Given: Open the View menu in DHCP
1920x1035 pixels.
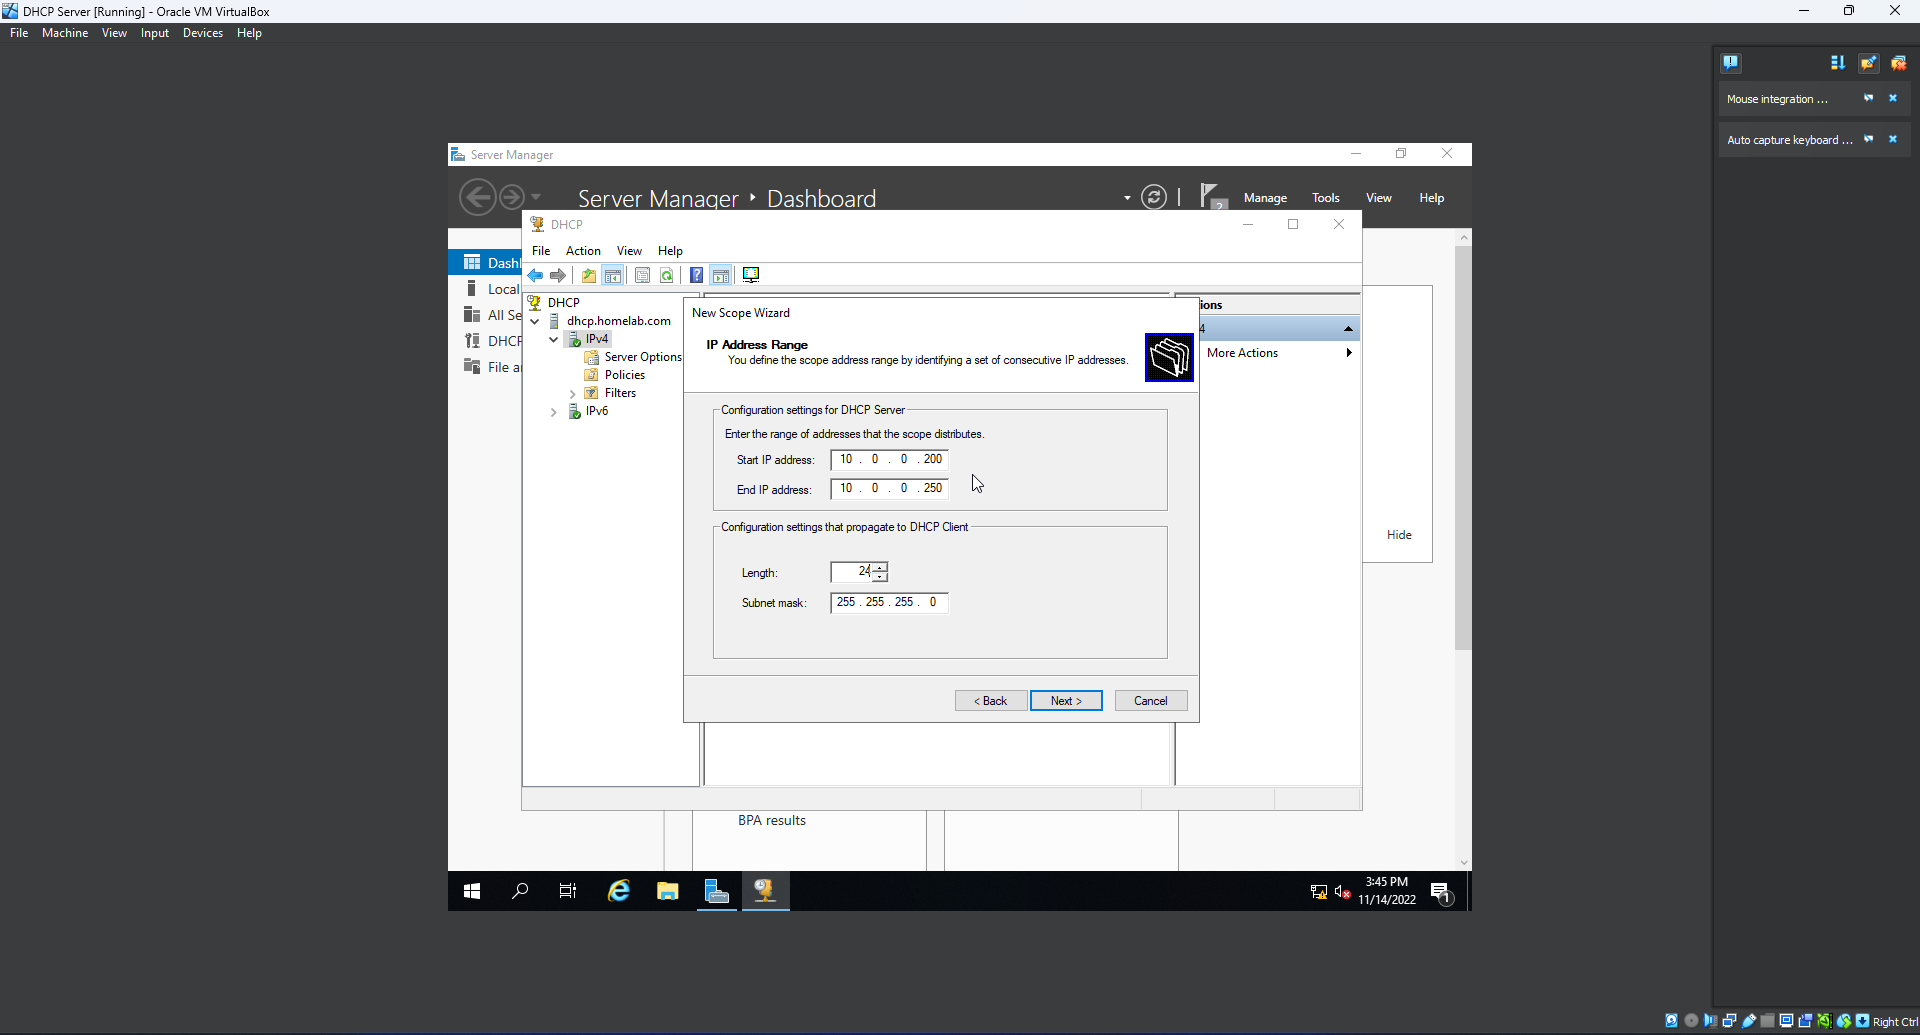Looking at the screenshot, I should [x=629, y=251].
